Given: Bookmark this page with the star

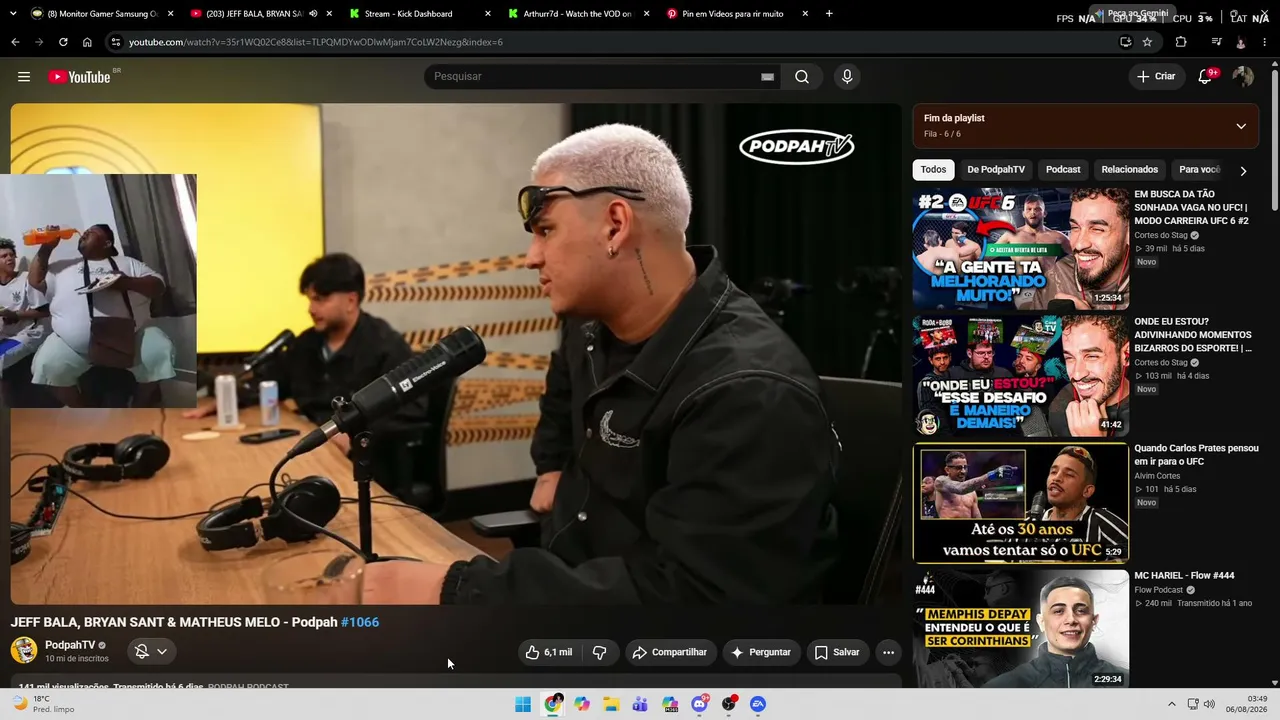Looking at the screenshot, I should 1147,42.
